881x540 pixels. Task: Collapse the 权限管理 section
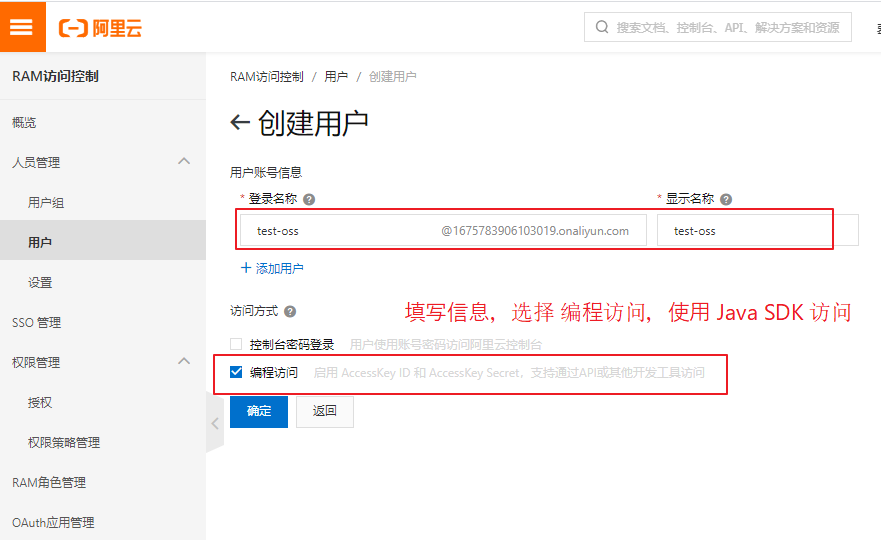(x=184, y=361)
